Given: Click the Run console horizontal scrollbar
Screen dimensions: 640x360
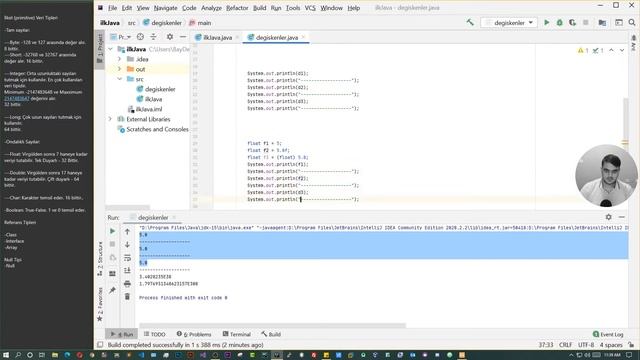Looking at the screenshot, I should coord(273,325).
